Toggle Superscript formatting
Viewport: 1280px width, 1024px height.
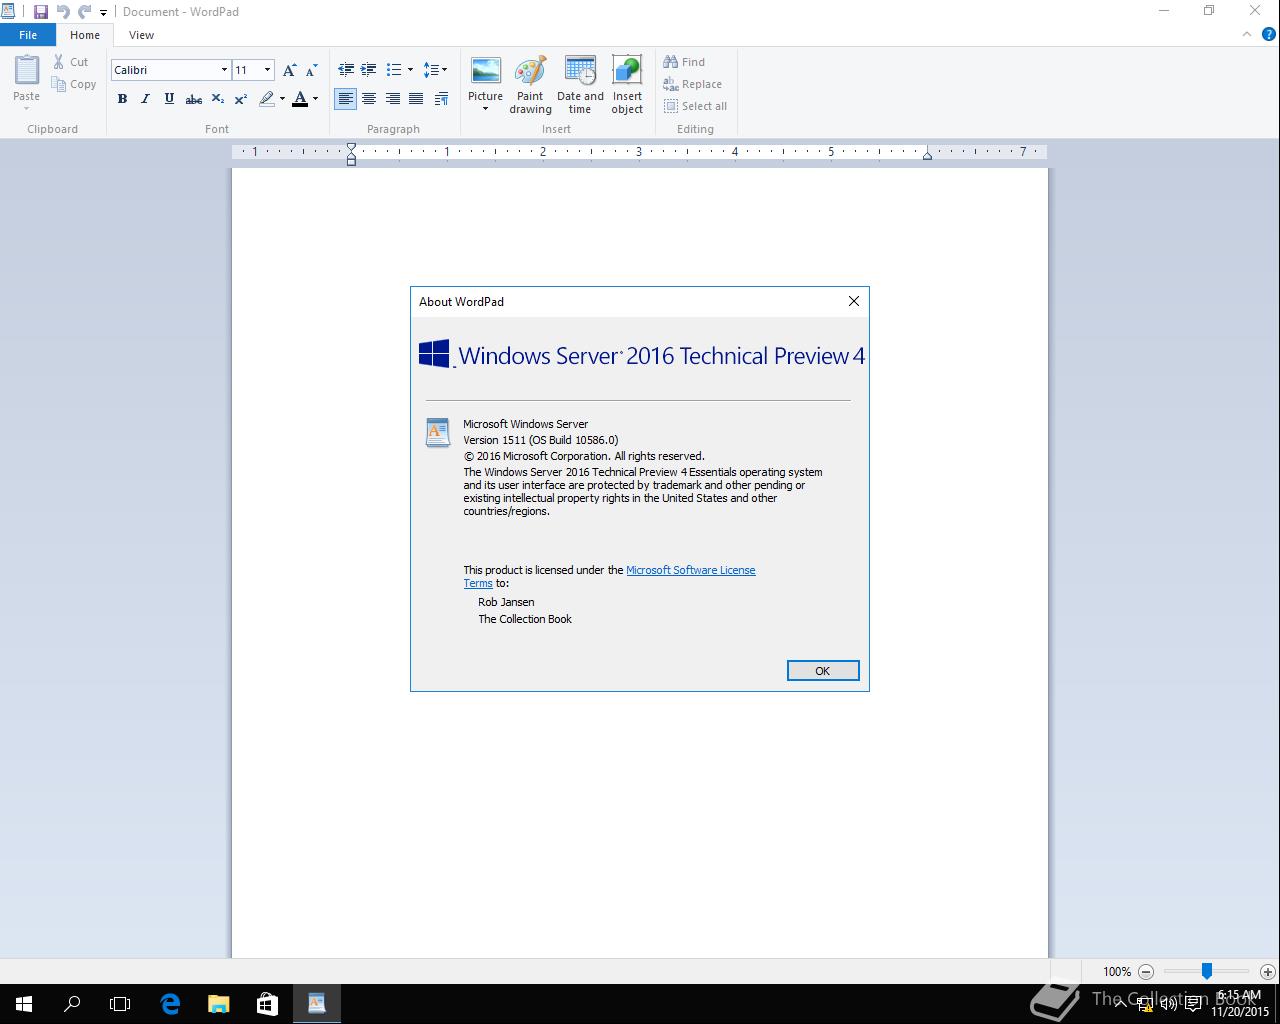pyautogui.click(x=241, y=99)
